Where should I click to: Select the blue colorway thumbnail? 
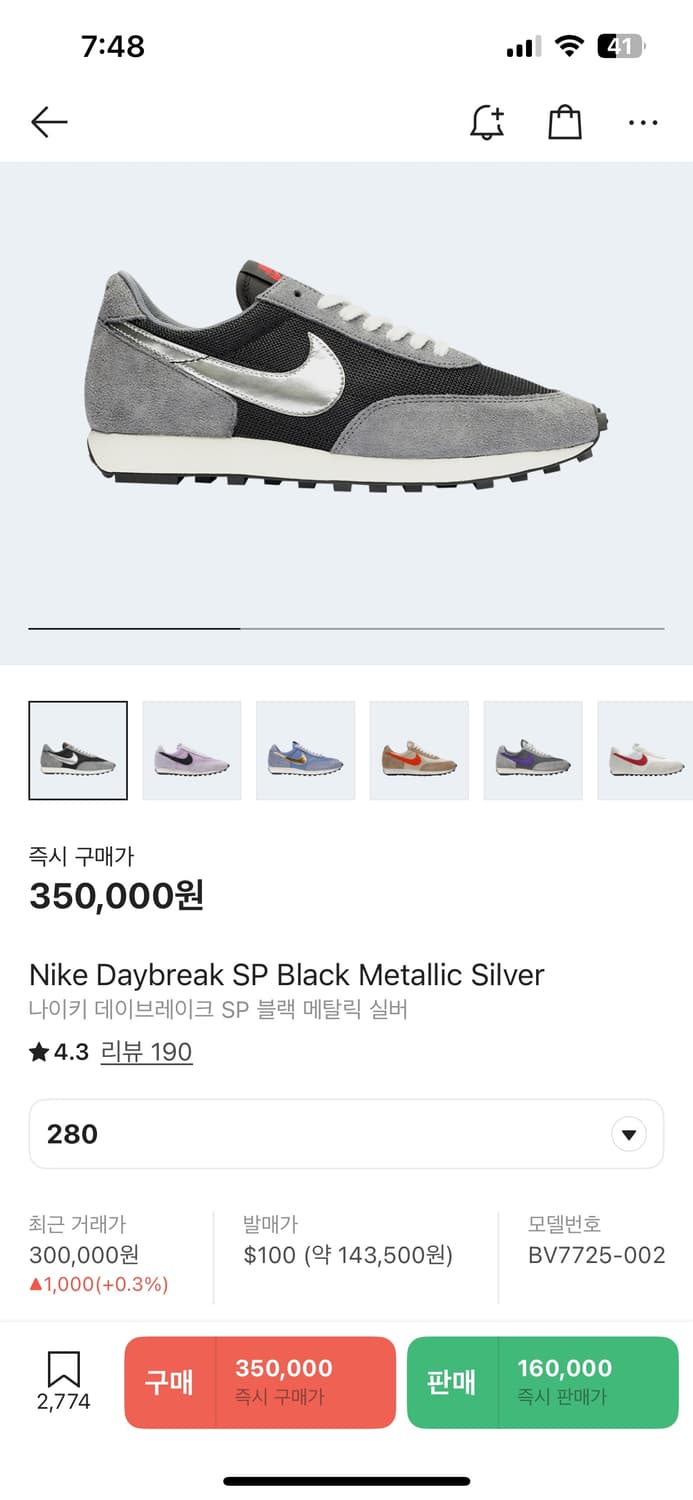(x=306, y=751)
